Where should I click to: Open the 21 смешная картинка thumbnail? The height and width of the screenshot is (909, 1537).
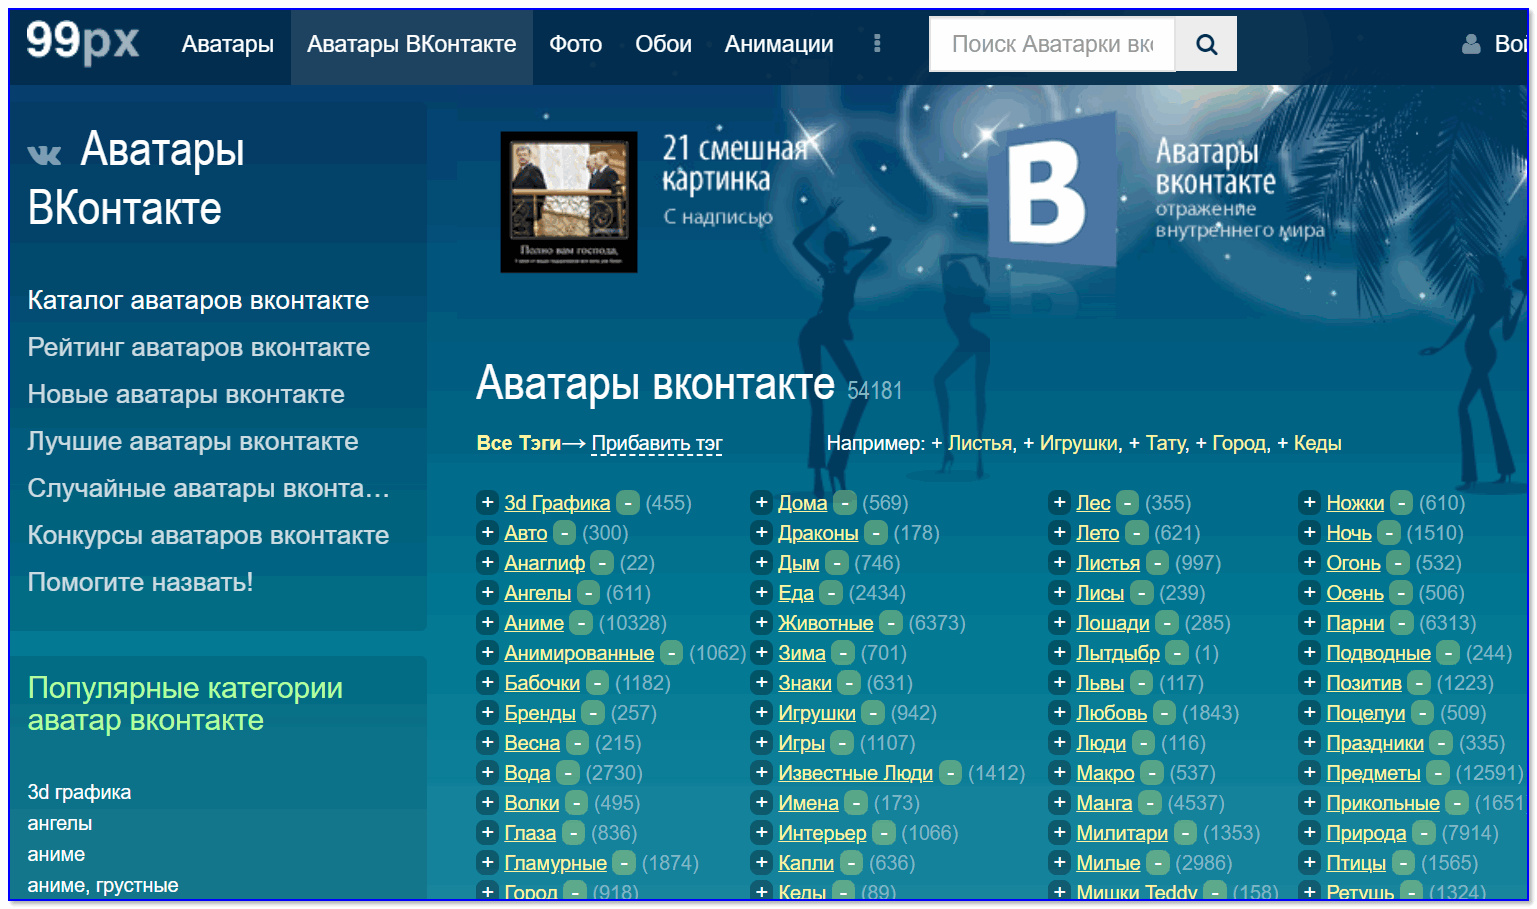(x=568, y=202)
